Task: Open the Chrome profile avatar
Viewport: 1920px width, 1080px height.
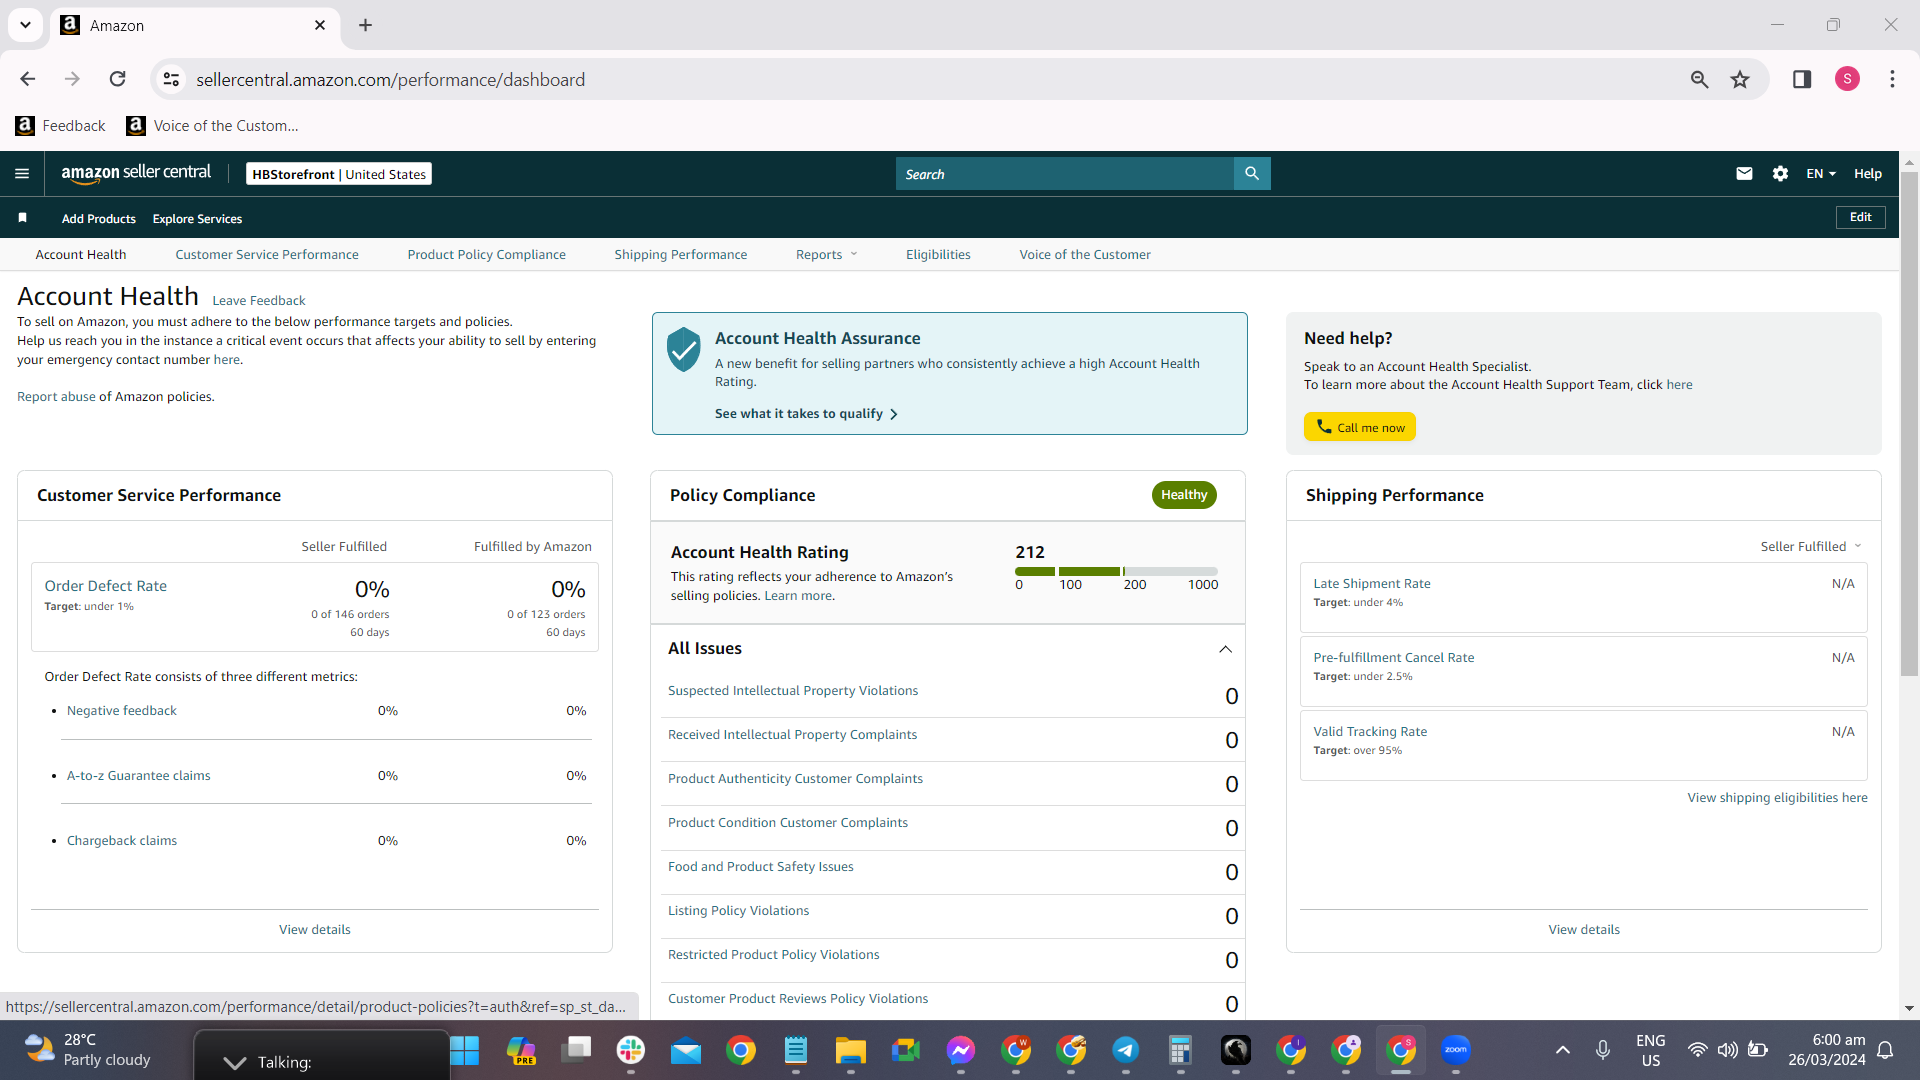Action: 1847,79
